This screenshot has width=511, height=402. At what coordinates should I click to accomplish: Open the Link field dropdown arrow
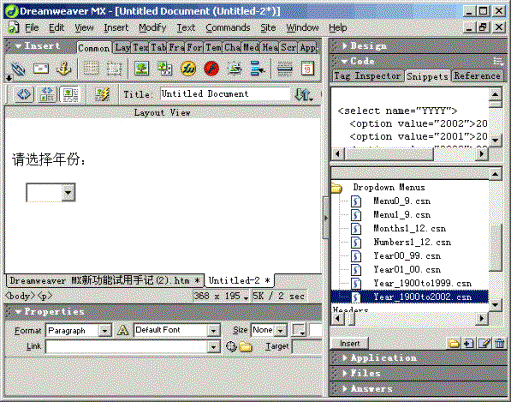(213, 347)
